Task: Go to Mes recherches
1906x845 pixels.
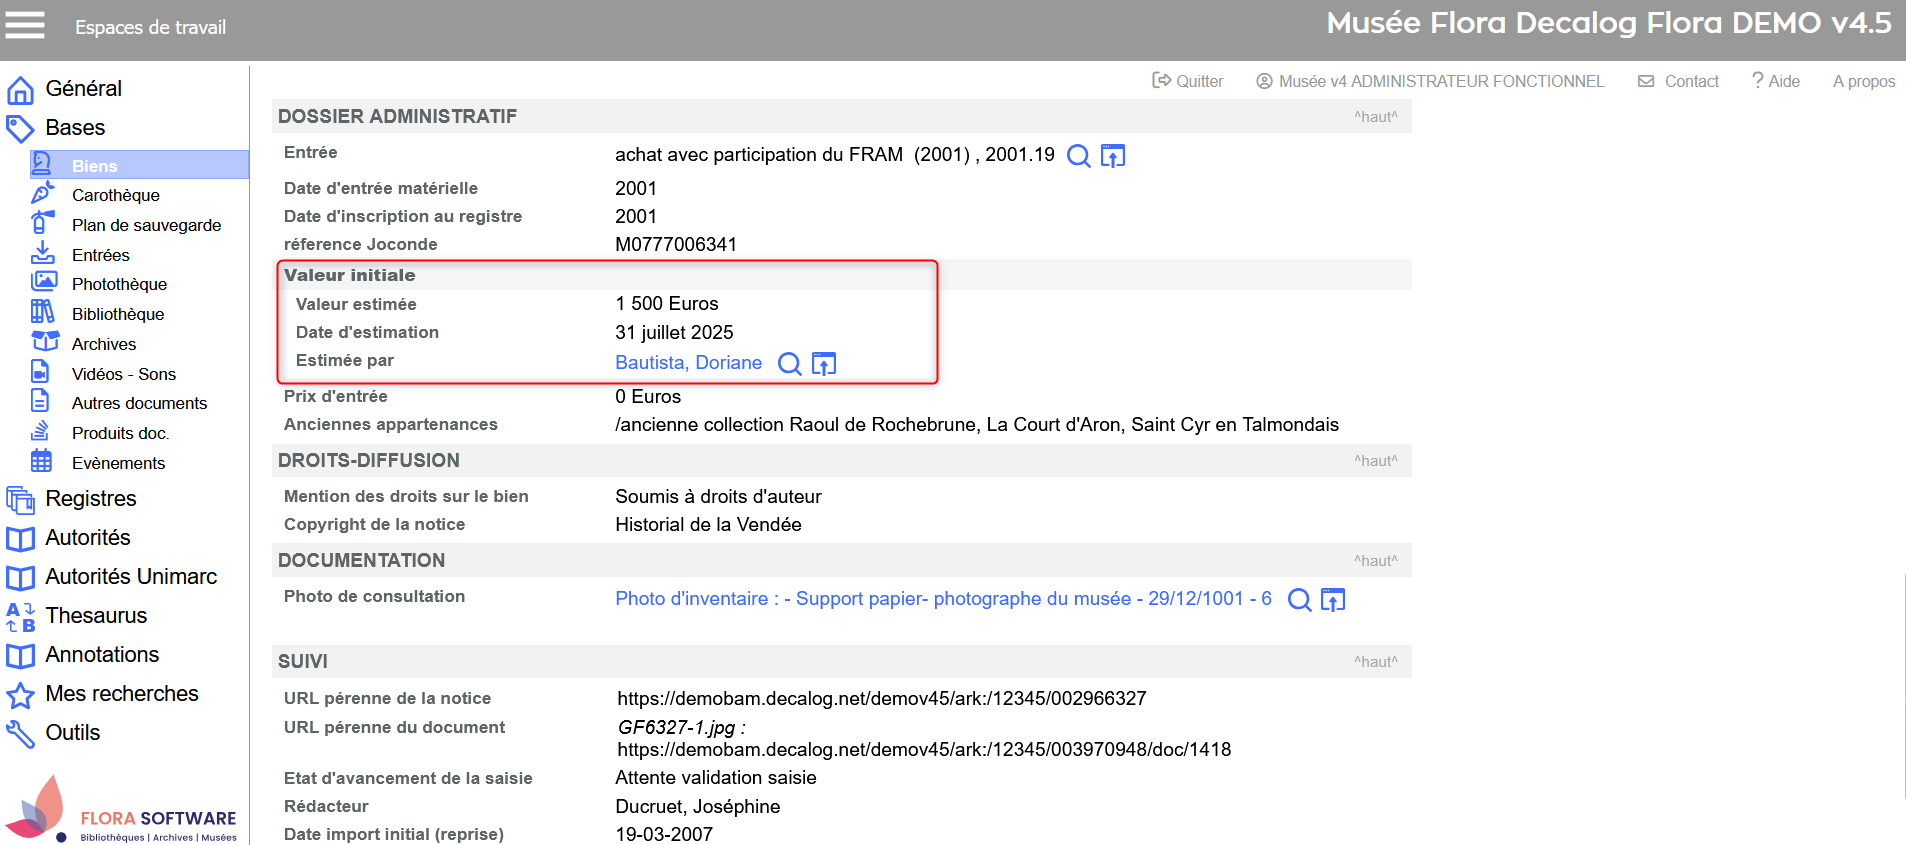Action: pyautogui.click(x=121, y=693)
